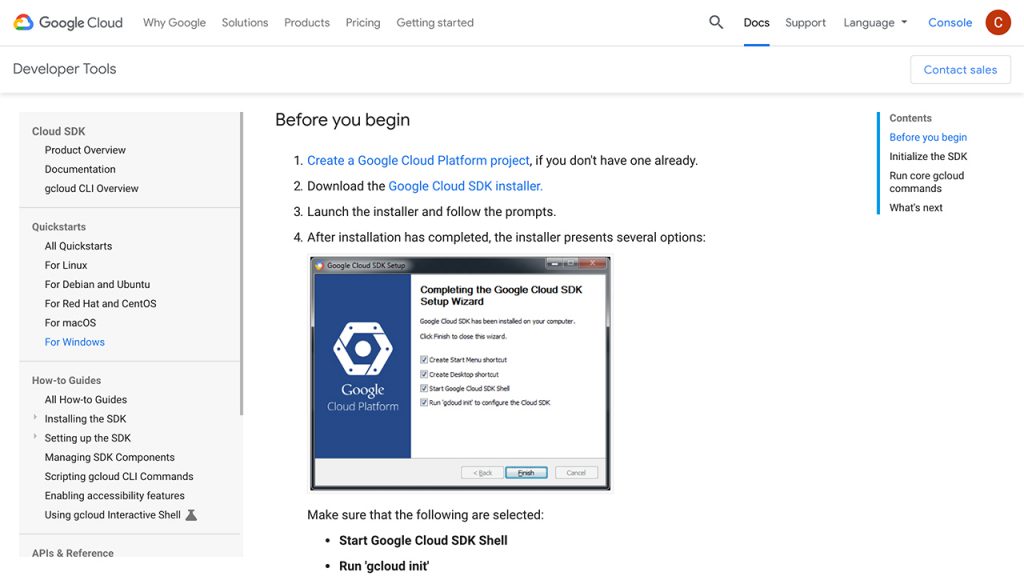
Task: Click the APIs & Reference sidebar heading
Action: [72, 552]
